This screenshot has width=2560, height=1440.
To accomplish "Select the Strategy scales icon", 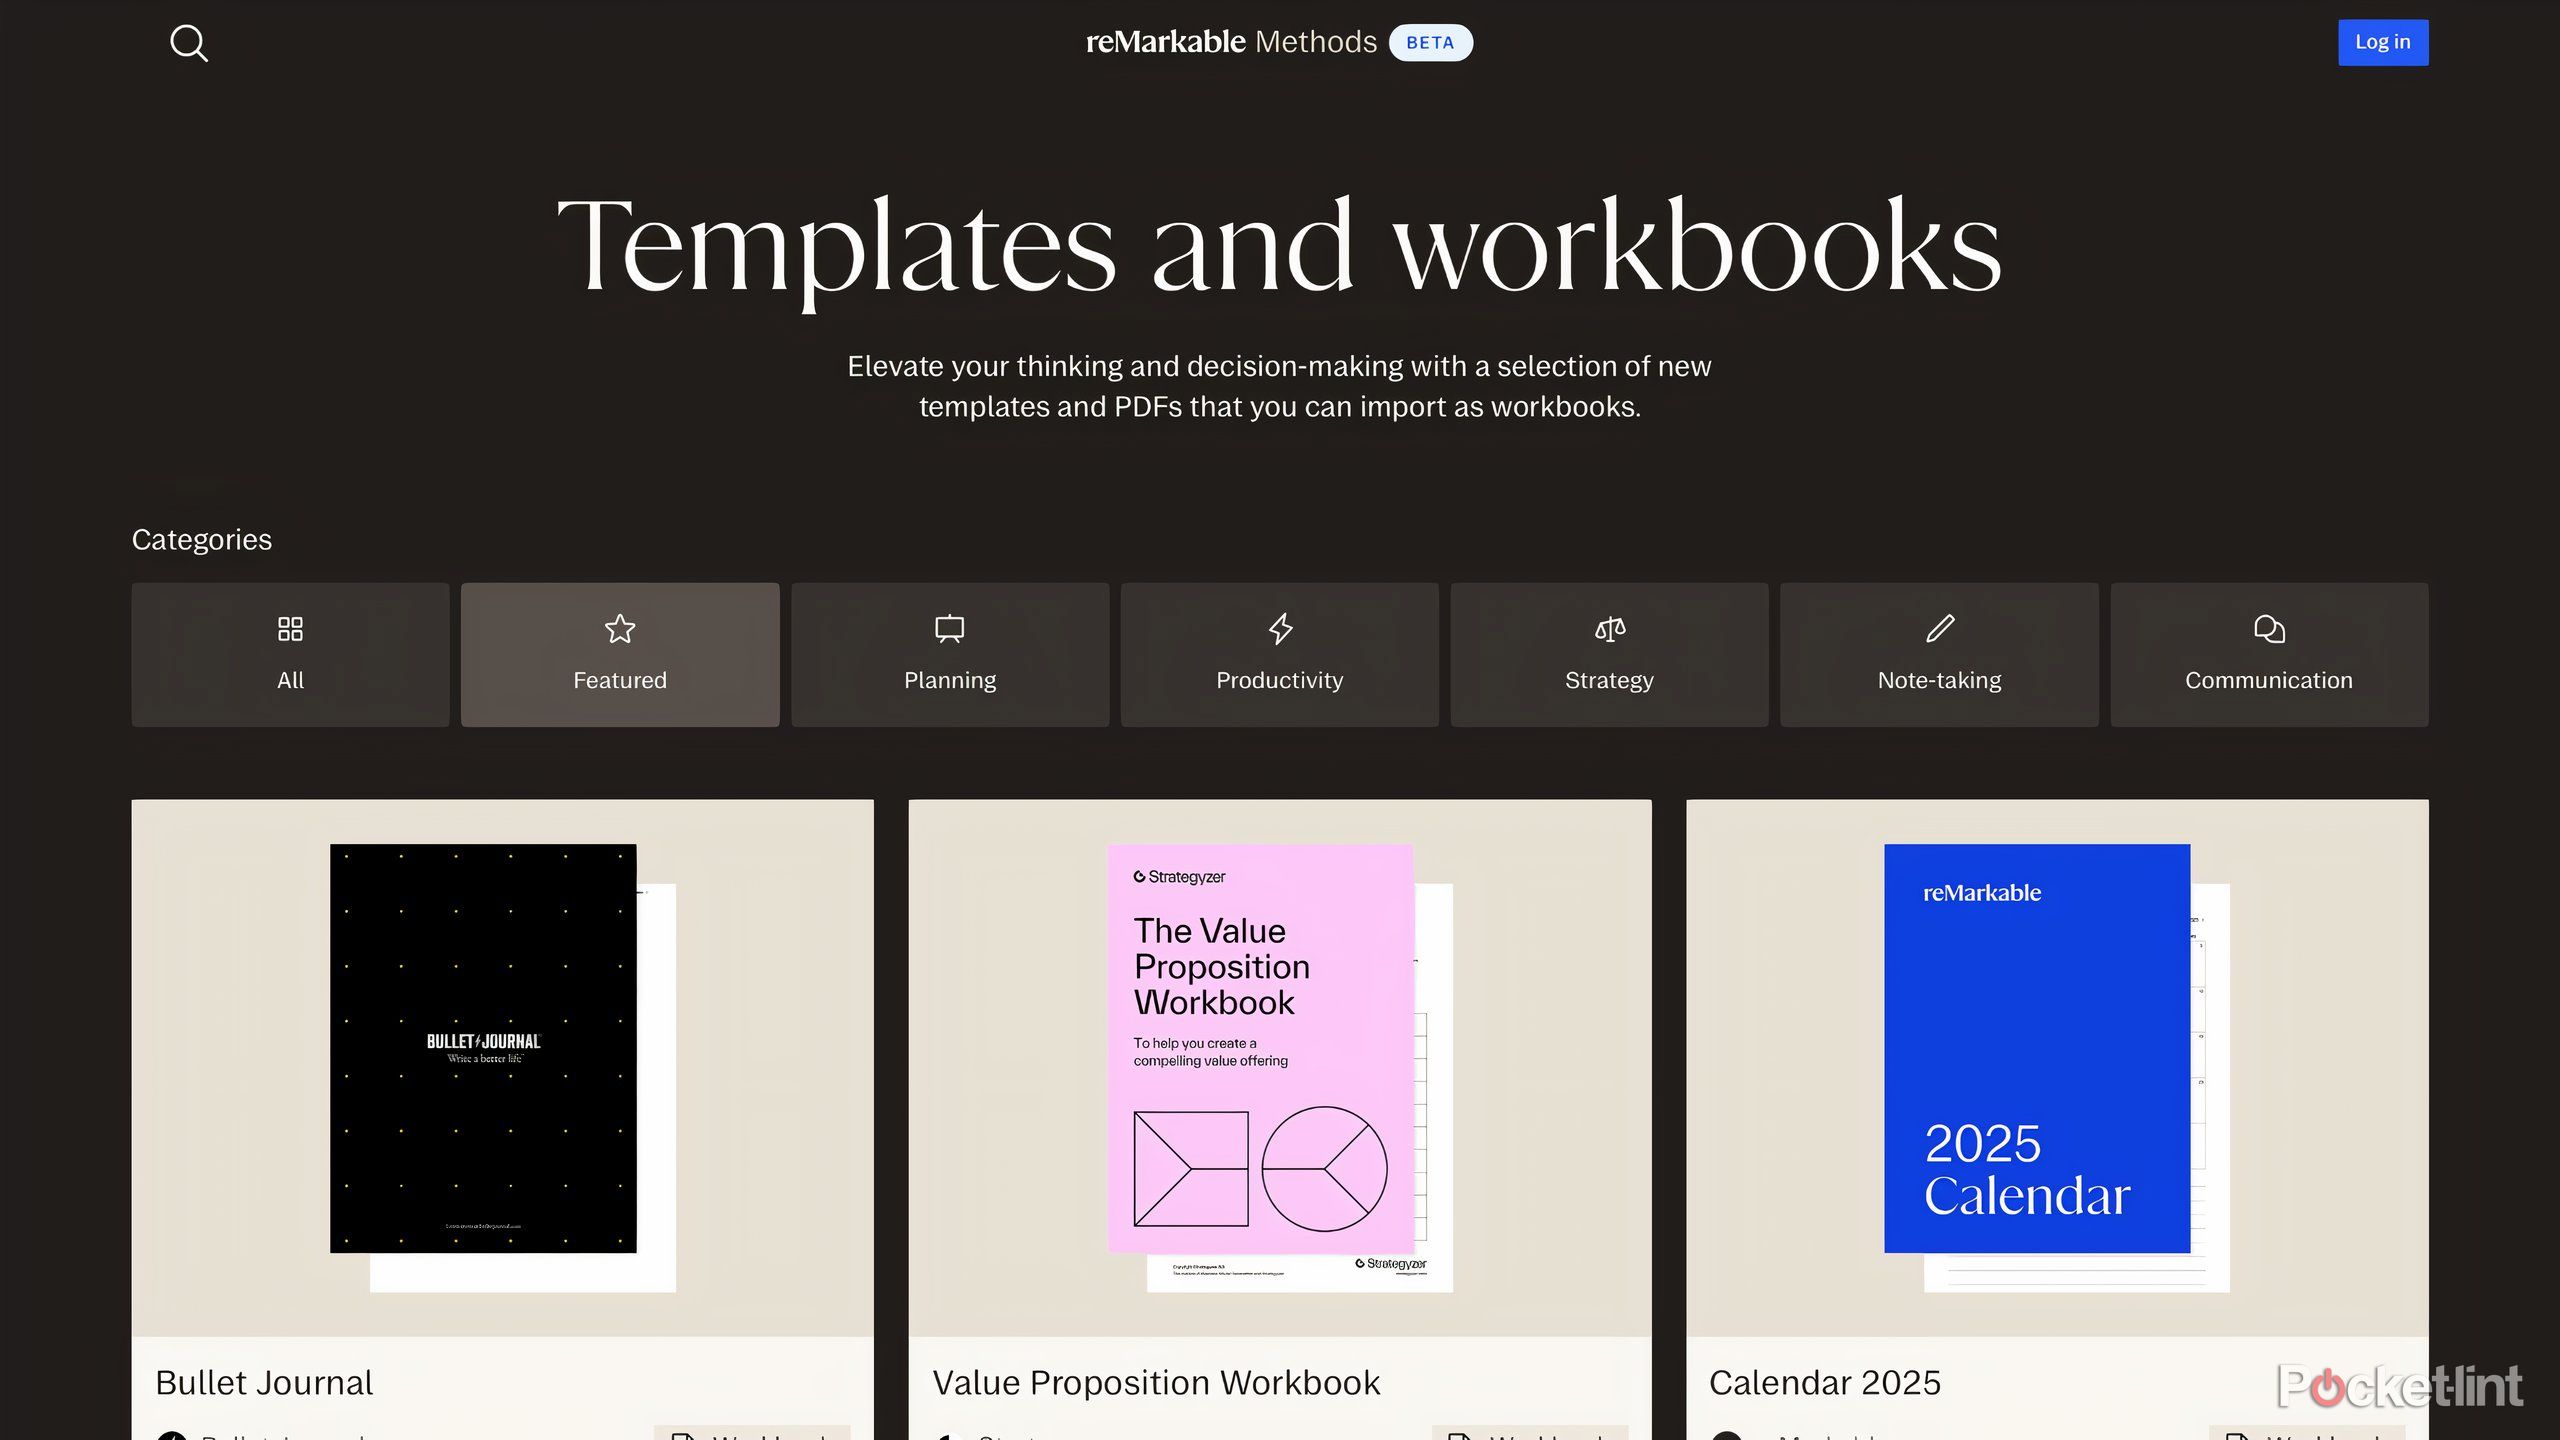I will (1610, 629).
